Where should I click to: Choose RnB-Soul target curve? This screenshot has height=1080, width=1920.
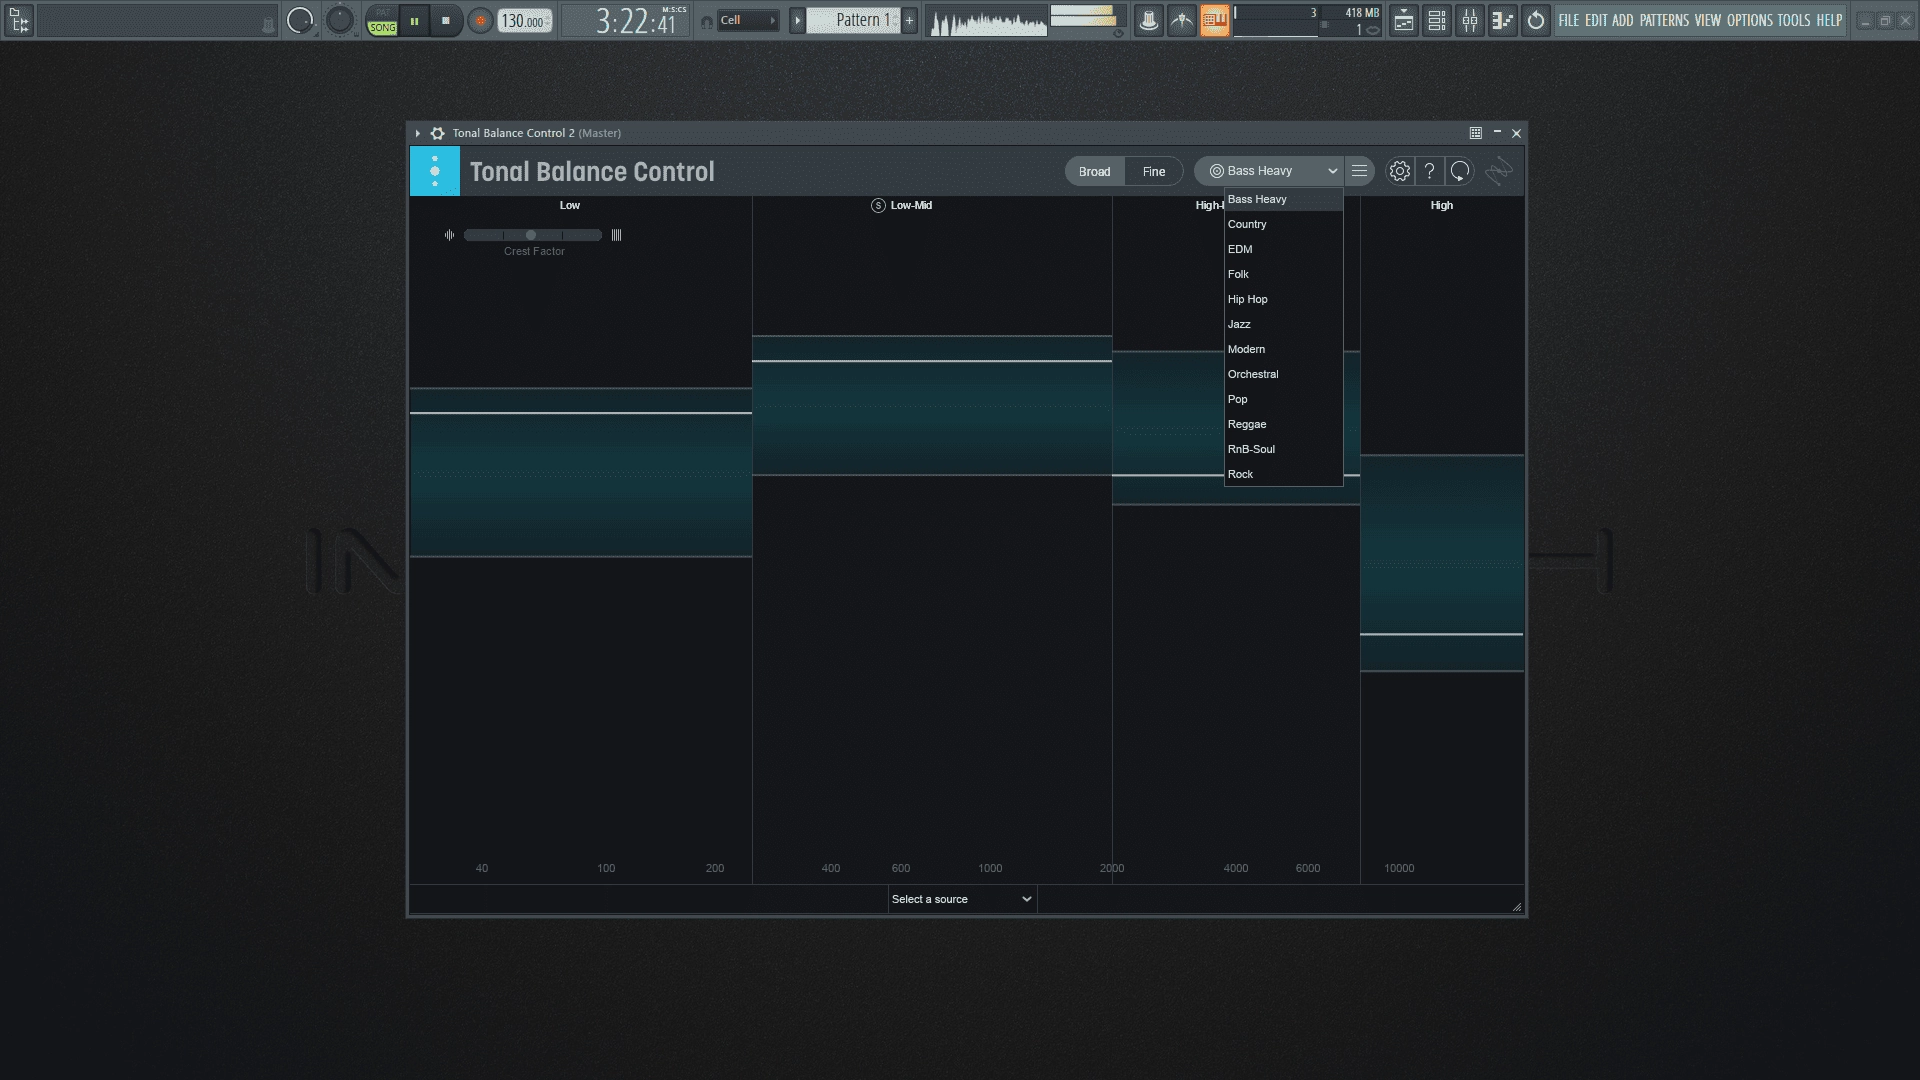pos(1284,449)
